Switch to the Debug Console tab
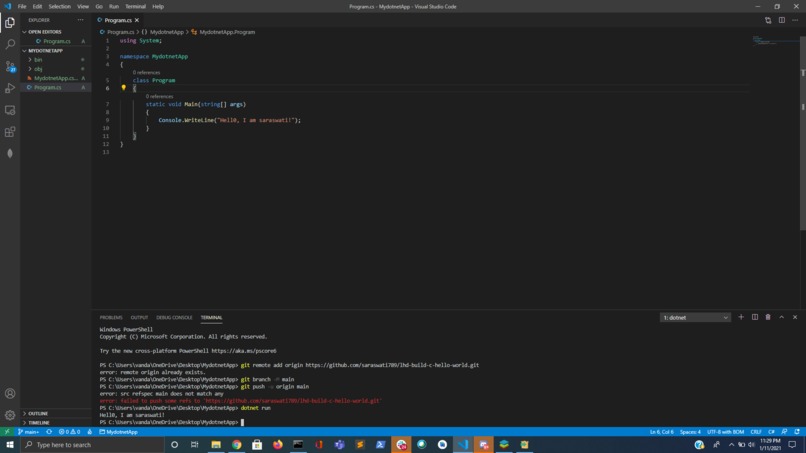 [x=174, y=318]
